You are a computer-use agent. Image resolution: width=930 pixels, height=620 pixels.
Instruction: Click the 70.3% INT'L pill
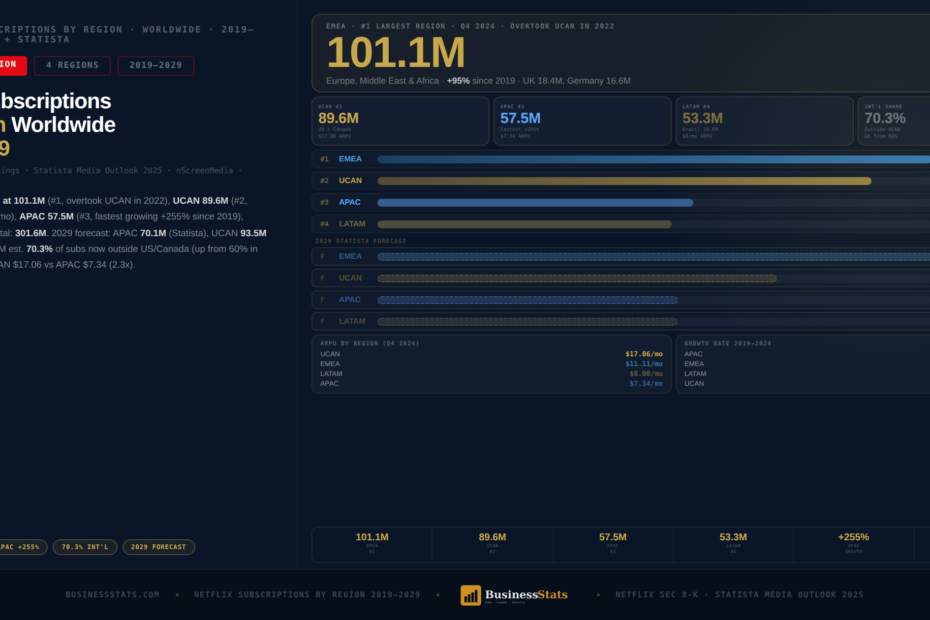point(85,547)
